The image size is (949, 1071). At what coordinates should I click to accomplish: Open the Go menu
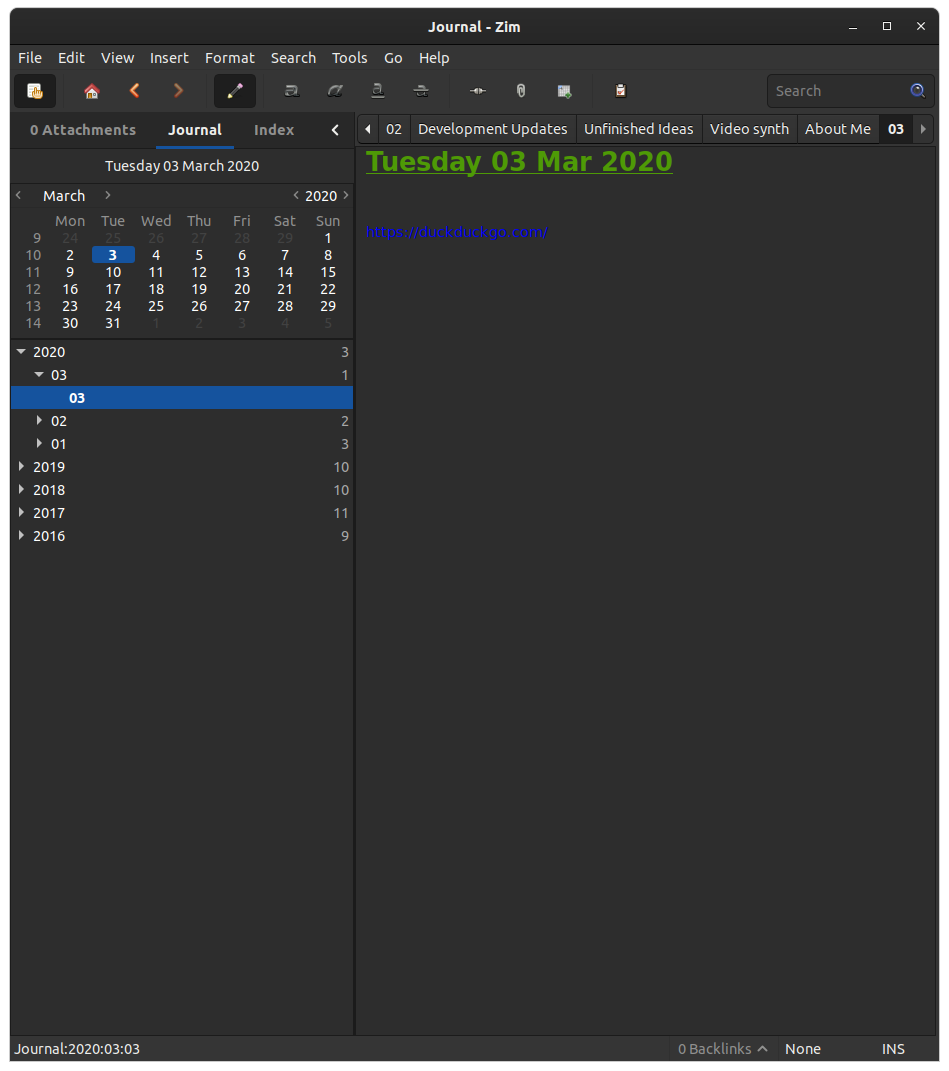click(x=393, y=58)
